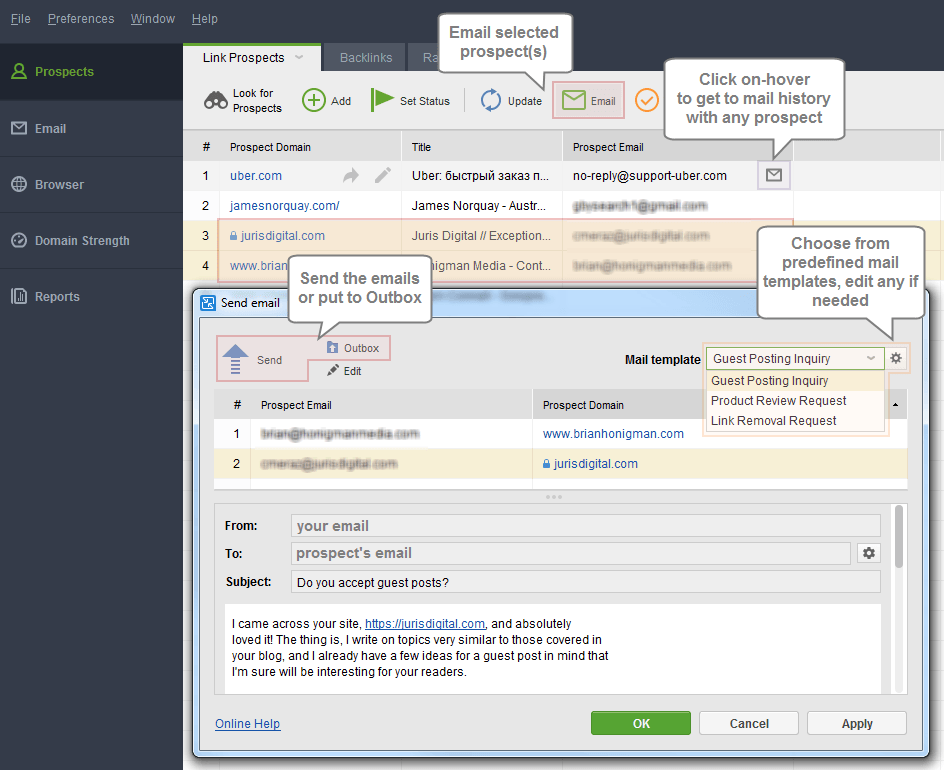Click the share arrow icon on uber.com row
The width and height of the screenshot is (944, 770).
pyautogui.click(x=351, y=175)
